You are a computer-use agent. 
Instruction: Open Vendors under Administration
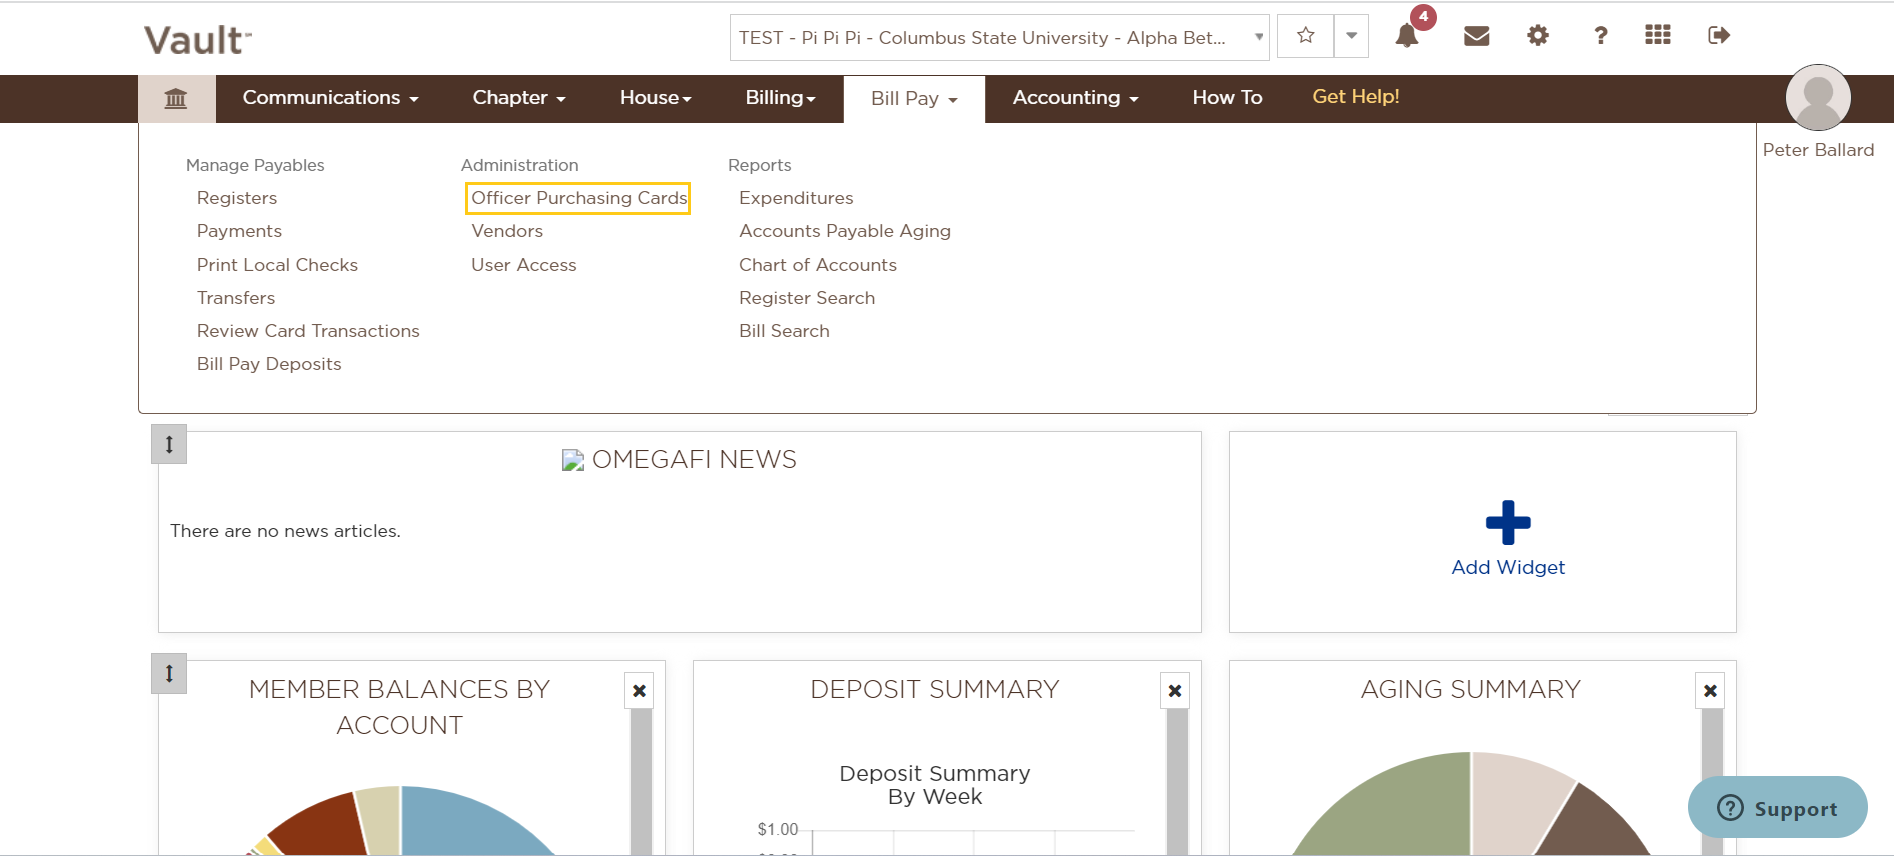click(x=507, y=231)
